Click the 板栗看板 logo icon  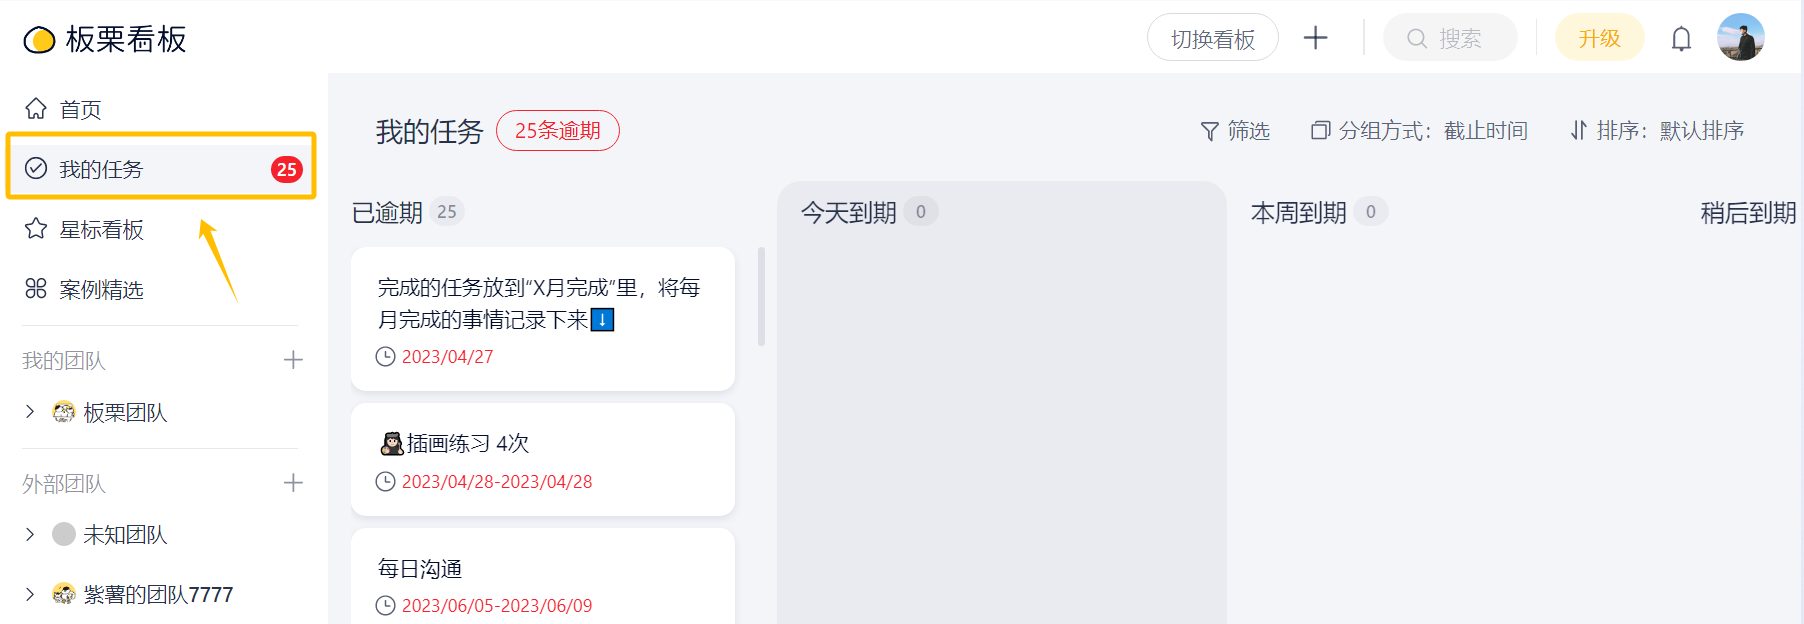pos(39,40)
